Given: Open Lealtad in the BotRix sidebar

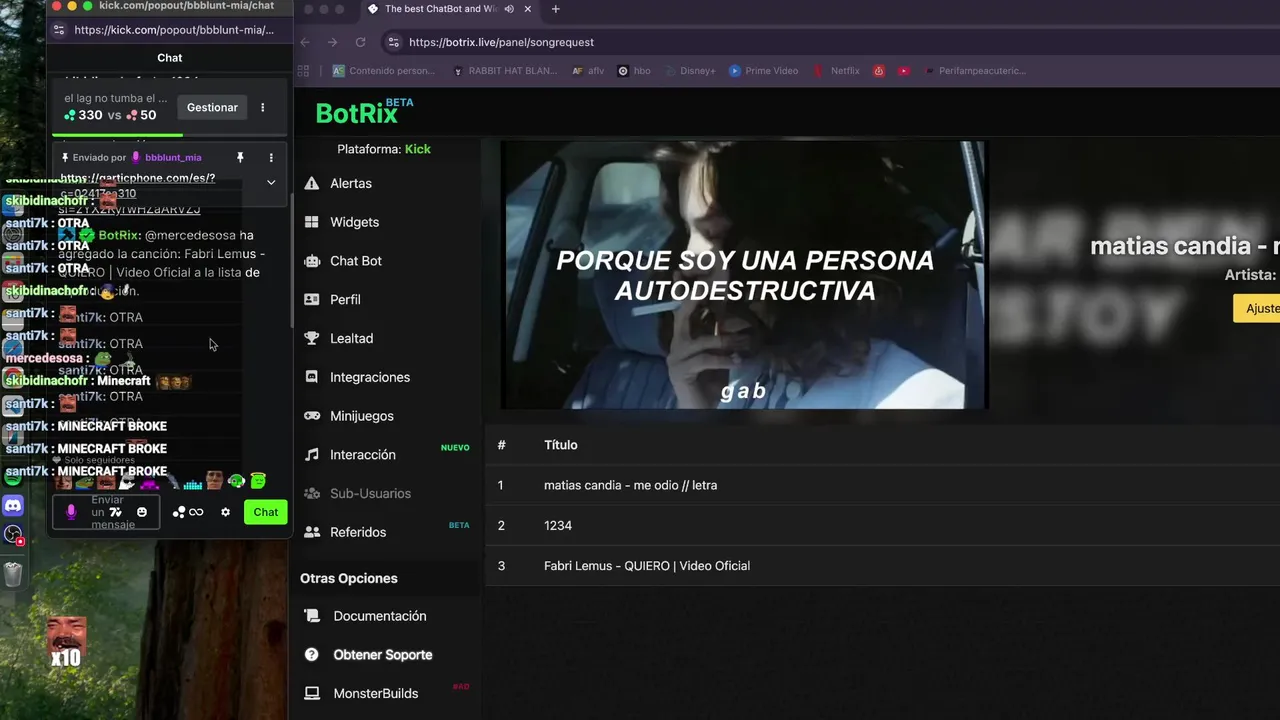Looking at the screenshot, I should (x=351, y=339).
